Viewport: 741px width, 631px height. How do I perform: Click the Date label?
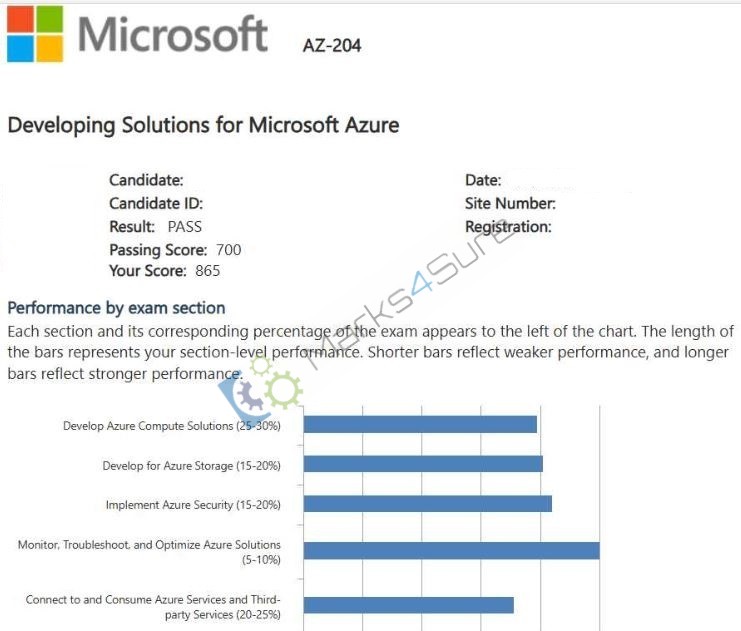click(483, 180)
